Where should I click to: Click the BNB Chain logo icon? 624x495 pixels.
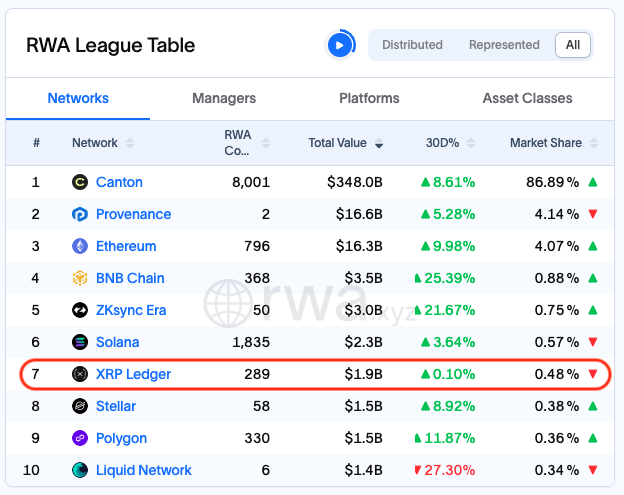[80, 278]
